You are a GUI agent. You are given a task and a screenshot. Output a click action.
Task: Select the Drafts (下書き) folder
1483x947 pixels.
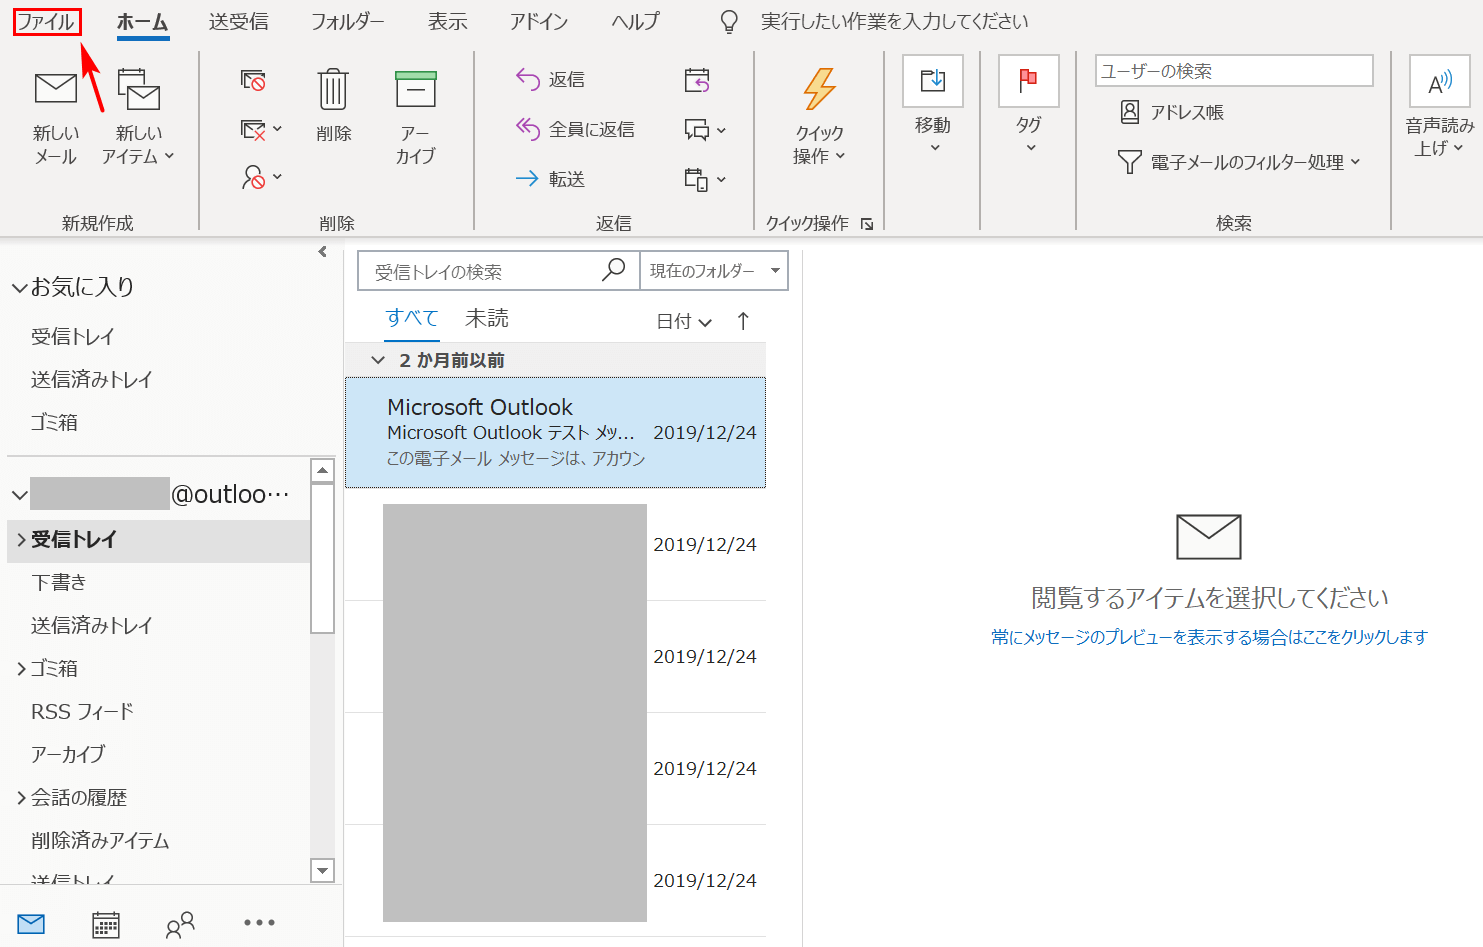coord(59,582)
